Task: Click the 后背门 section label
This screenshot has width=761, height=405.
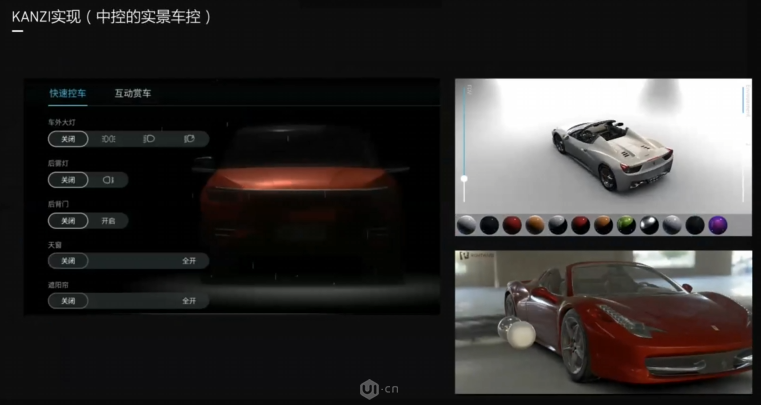Action: (x=58, y=204)
